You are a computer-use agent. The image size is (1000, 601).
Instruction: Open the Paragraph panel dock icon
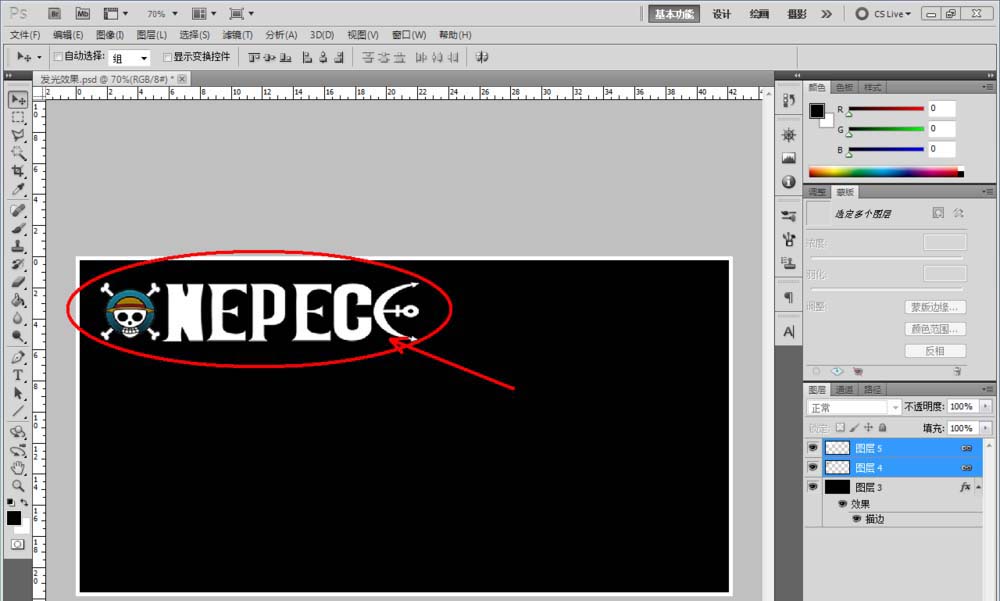789,297
